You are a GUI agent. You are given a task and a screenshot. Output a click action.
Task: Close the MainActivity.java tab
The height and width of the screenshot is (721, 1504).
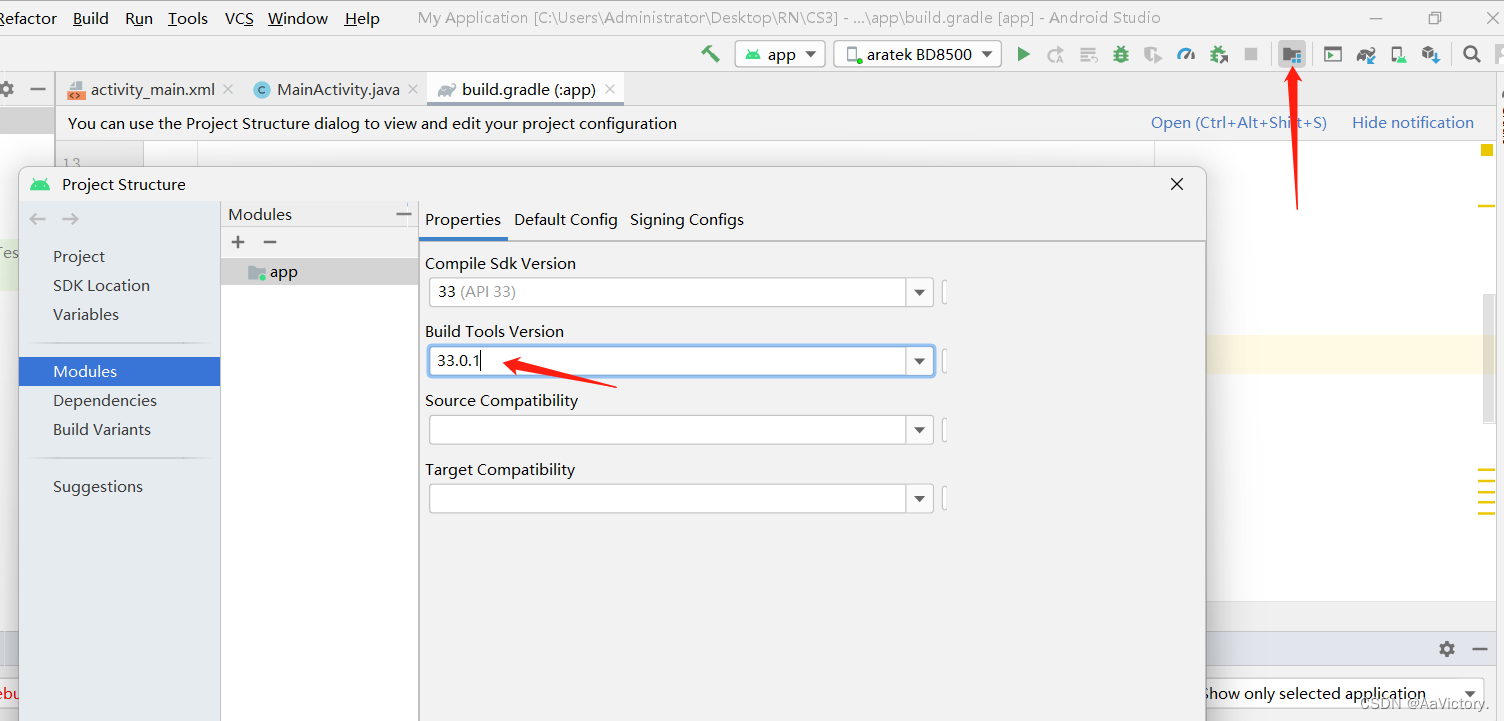click(x=413, y=89)
